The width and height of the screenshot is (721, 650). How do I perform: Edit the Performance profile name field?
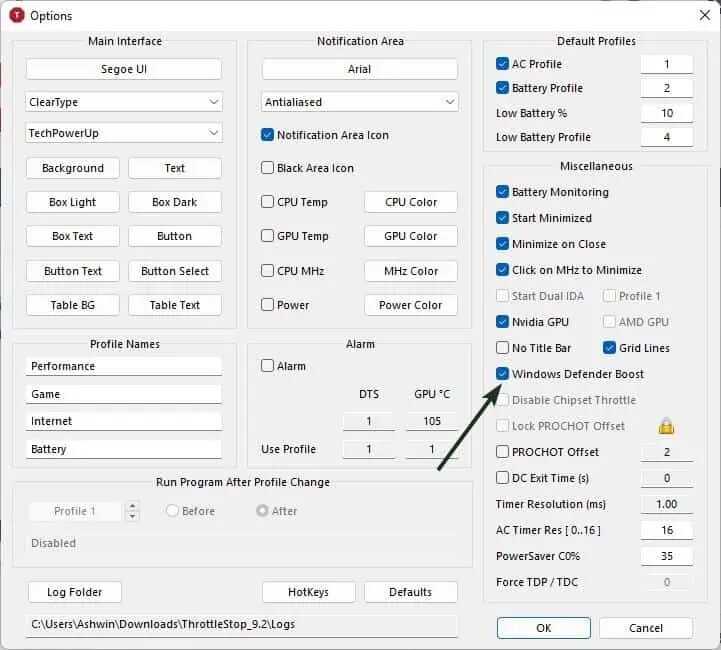[x=124, y=366]
